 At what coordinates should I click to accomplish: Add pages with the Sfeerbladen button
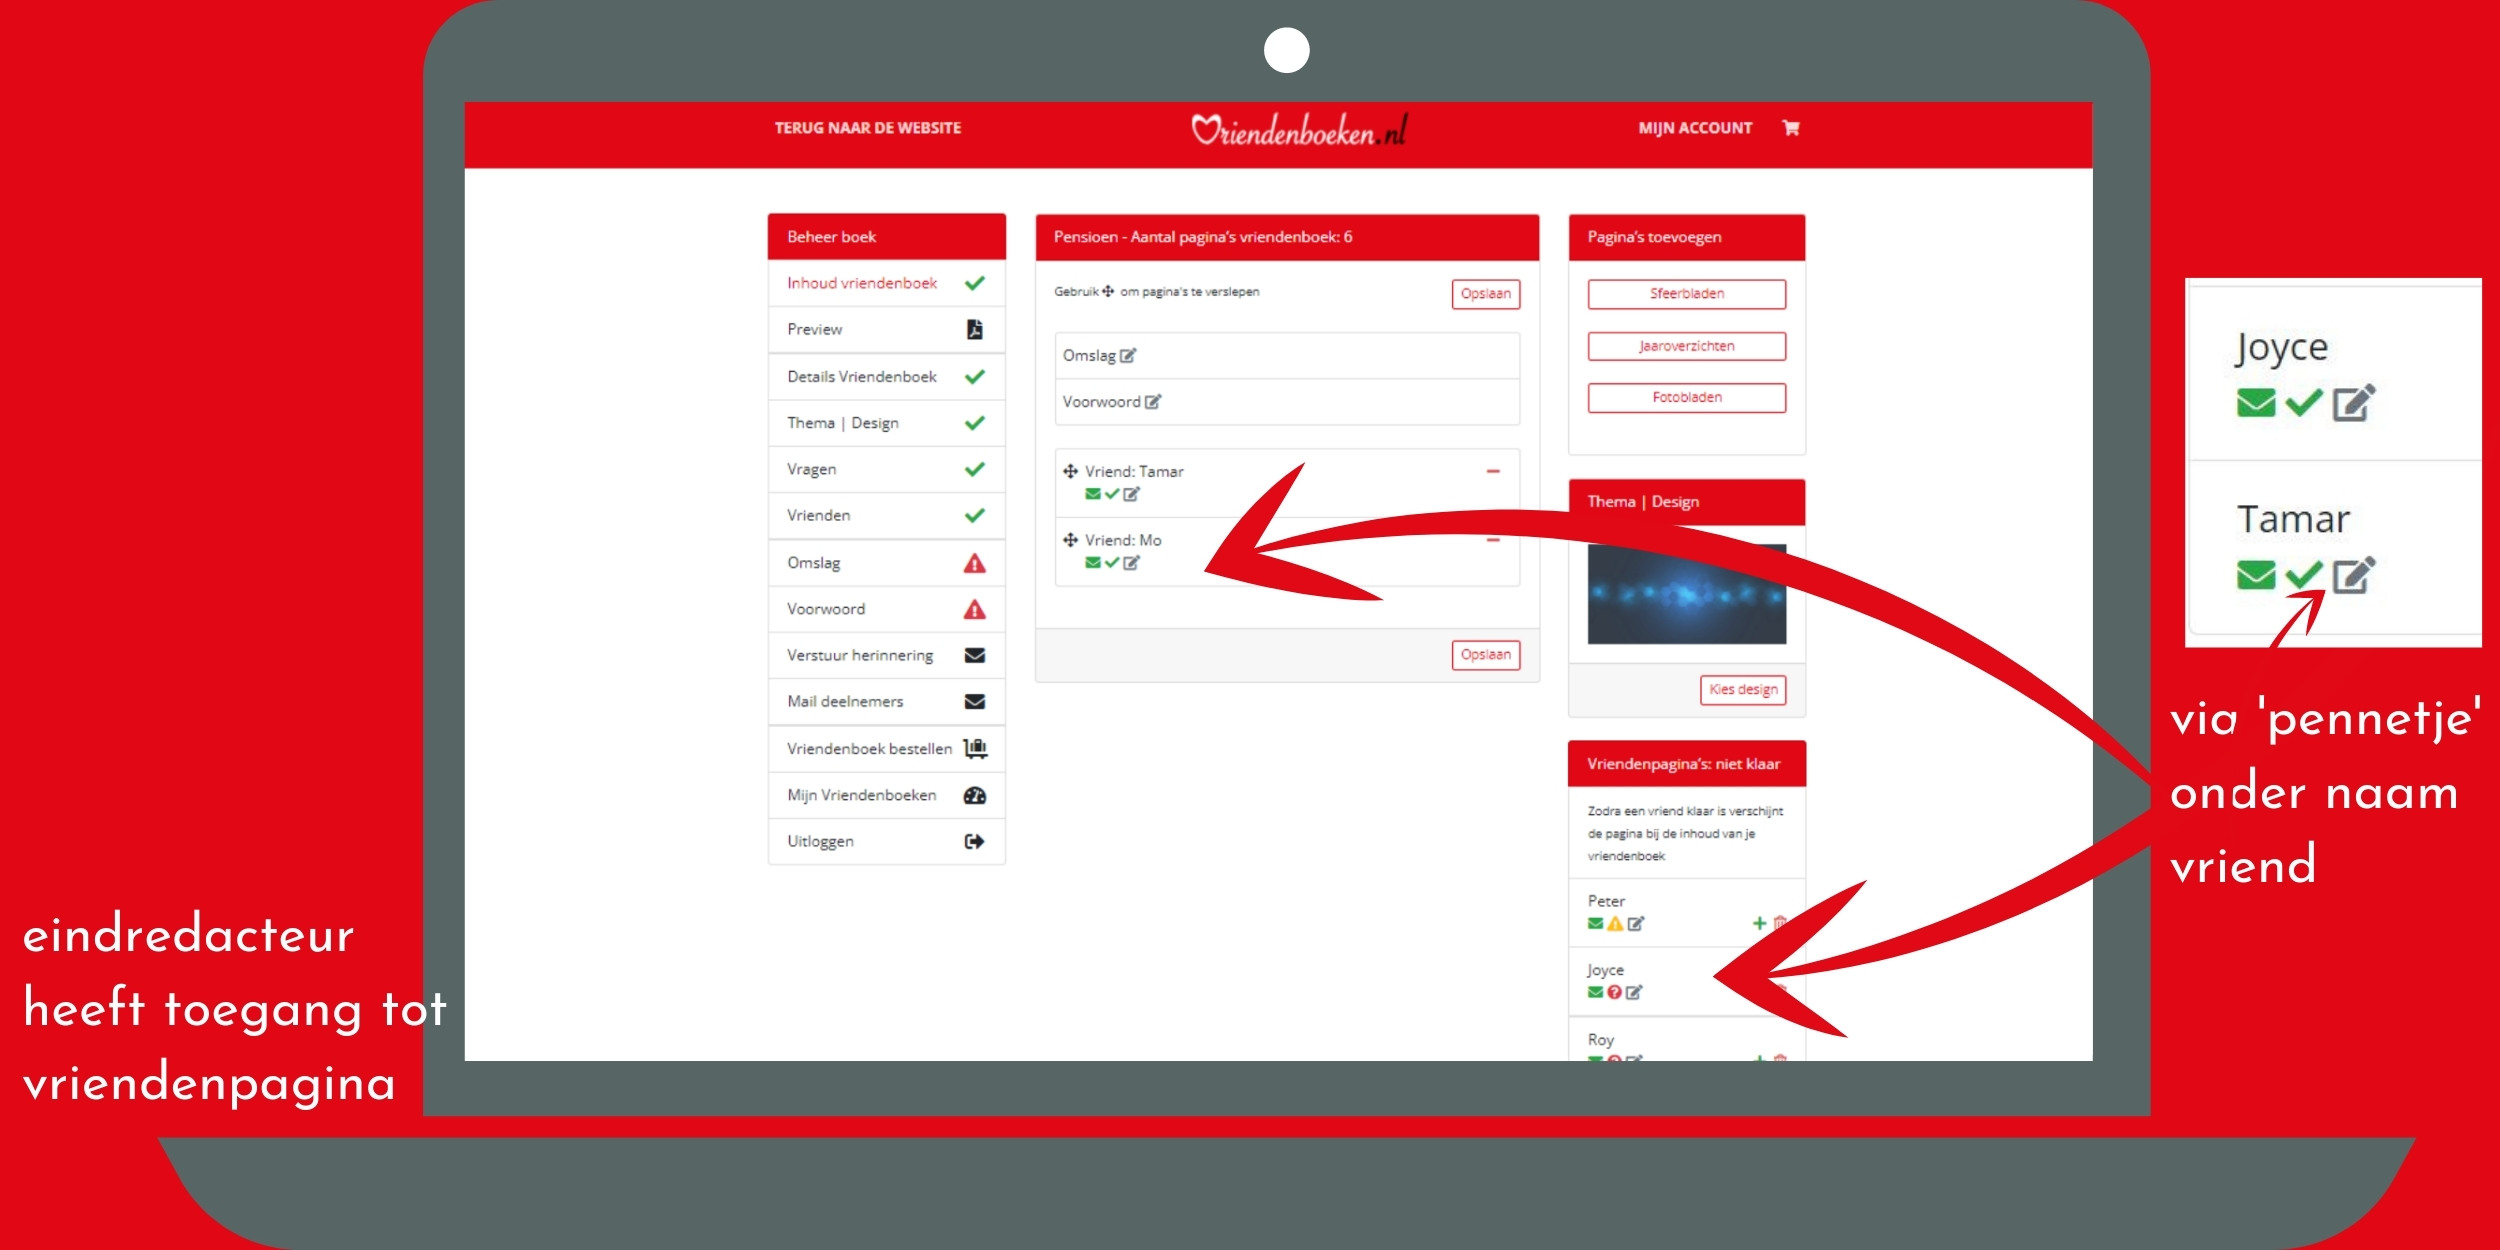coord(1687,294)
